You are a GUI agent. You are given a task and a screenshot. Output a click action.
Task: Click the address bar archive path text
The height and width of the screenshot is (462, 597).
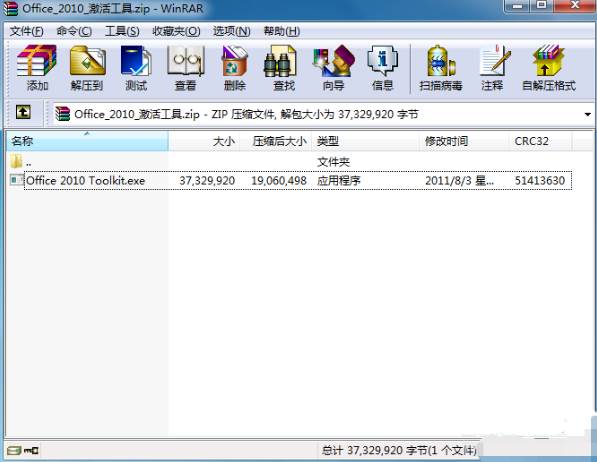(x=246, y=114)
